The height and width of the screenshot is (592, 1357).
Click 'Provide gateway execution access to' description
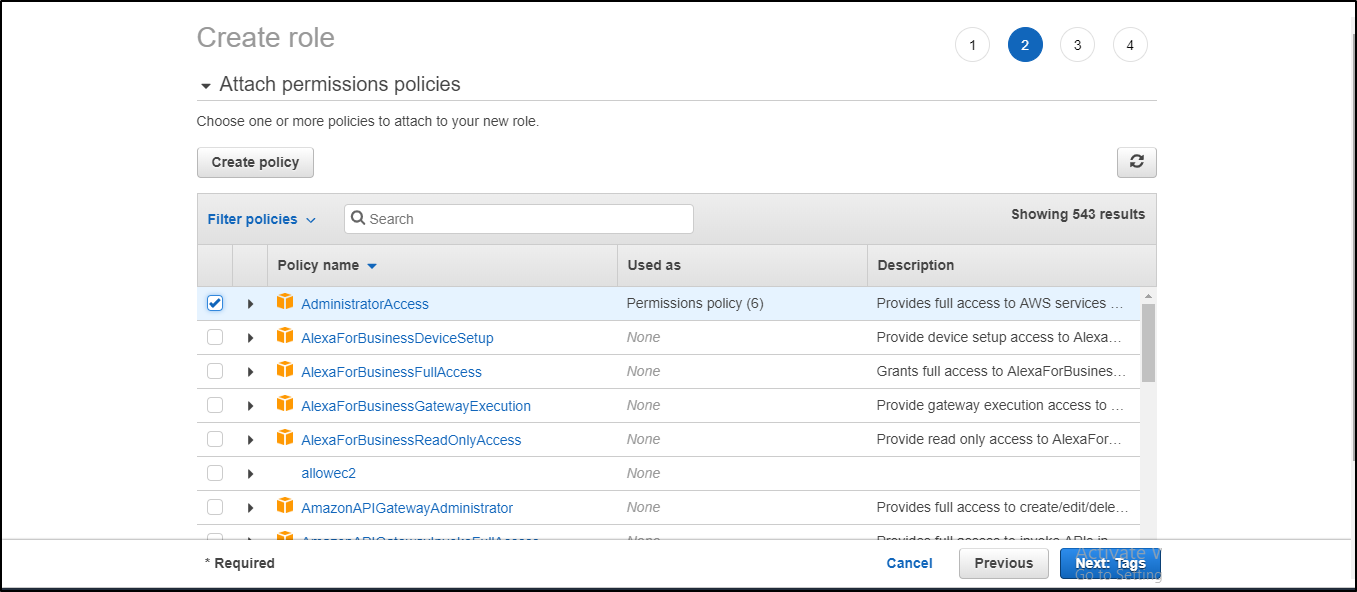[1000, 405]
